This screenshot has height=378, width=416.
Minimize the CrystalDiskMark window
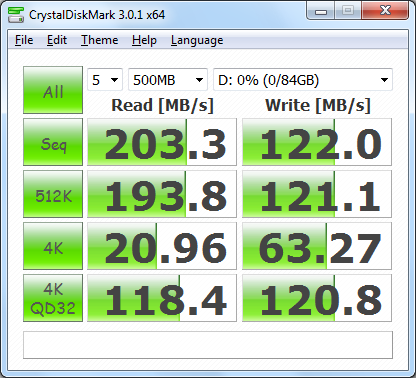[320, 11]
